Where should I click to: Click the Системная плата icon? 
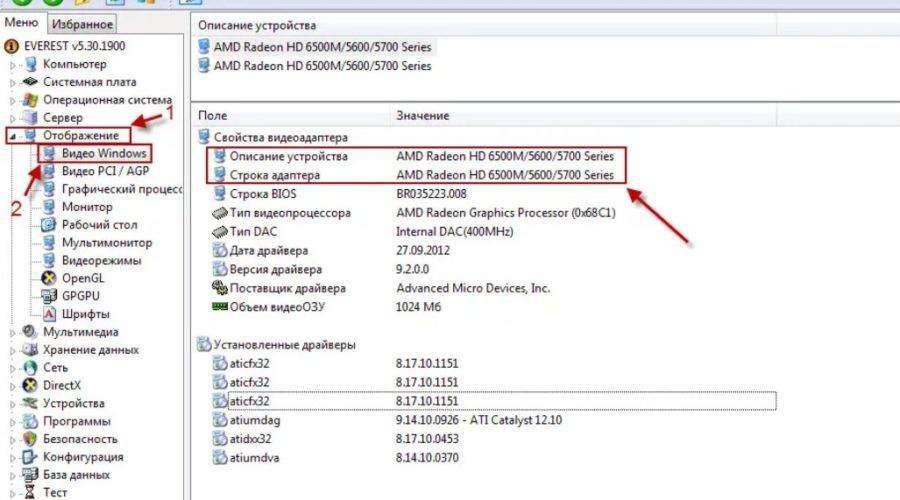30,82
